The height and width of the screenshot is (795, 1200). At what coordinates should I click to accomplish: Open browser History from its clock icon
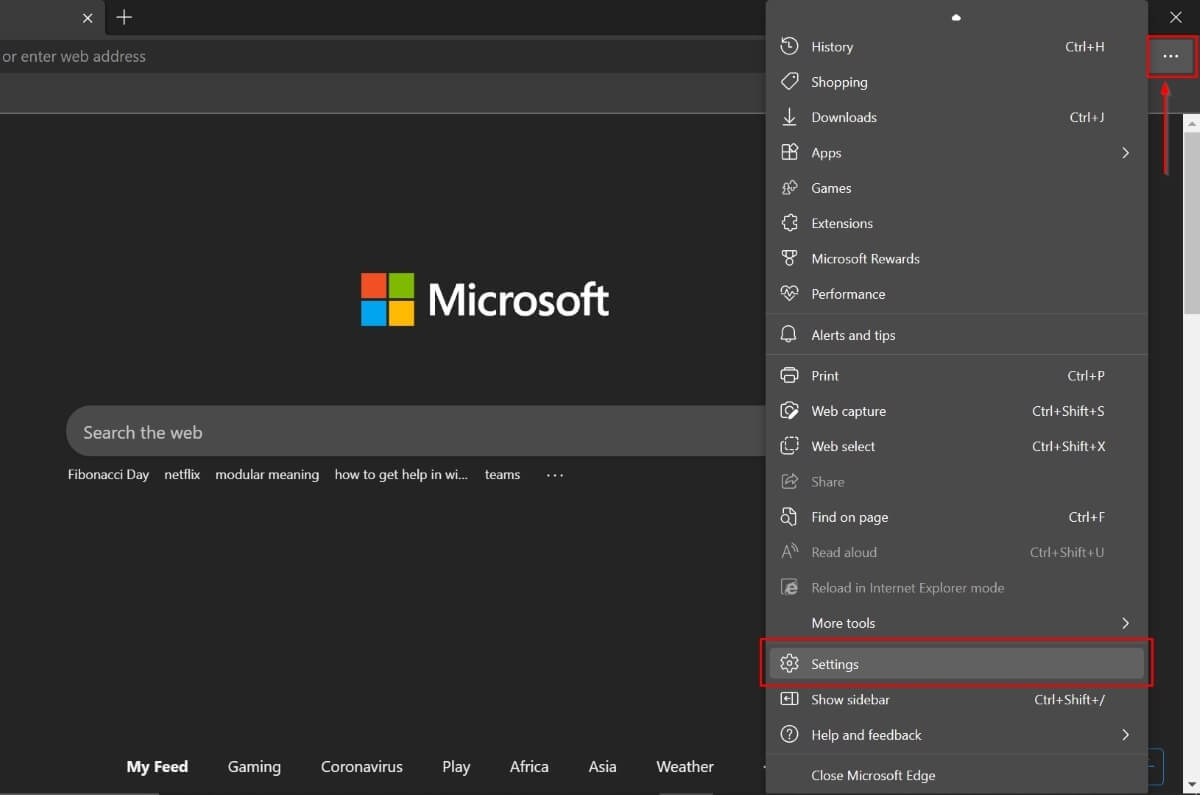click(x=789, y=46)
